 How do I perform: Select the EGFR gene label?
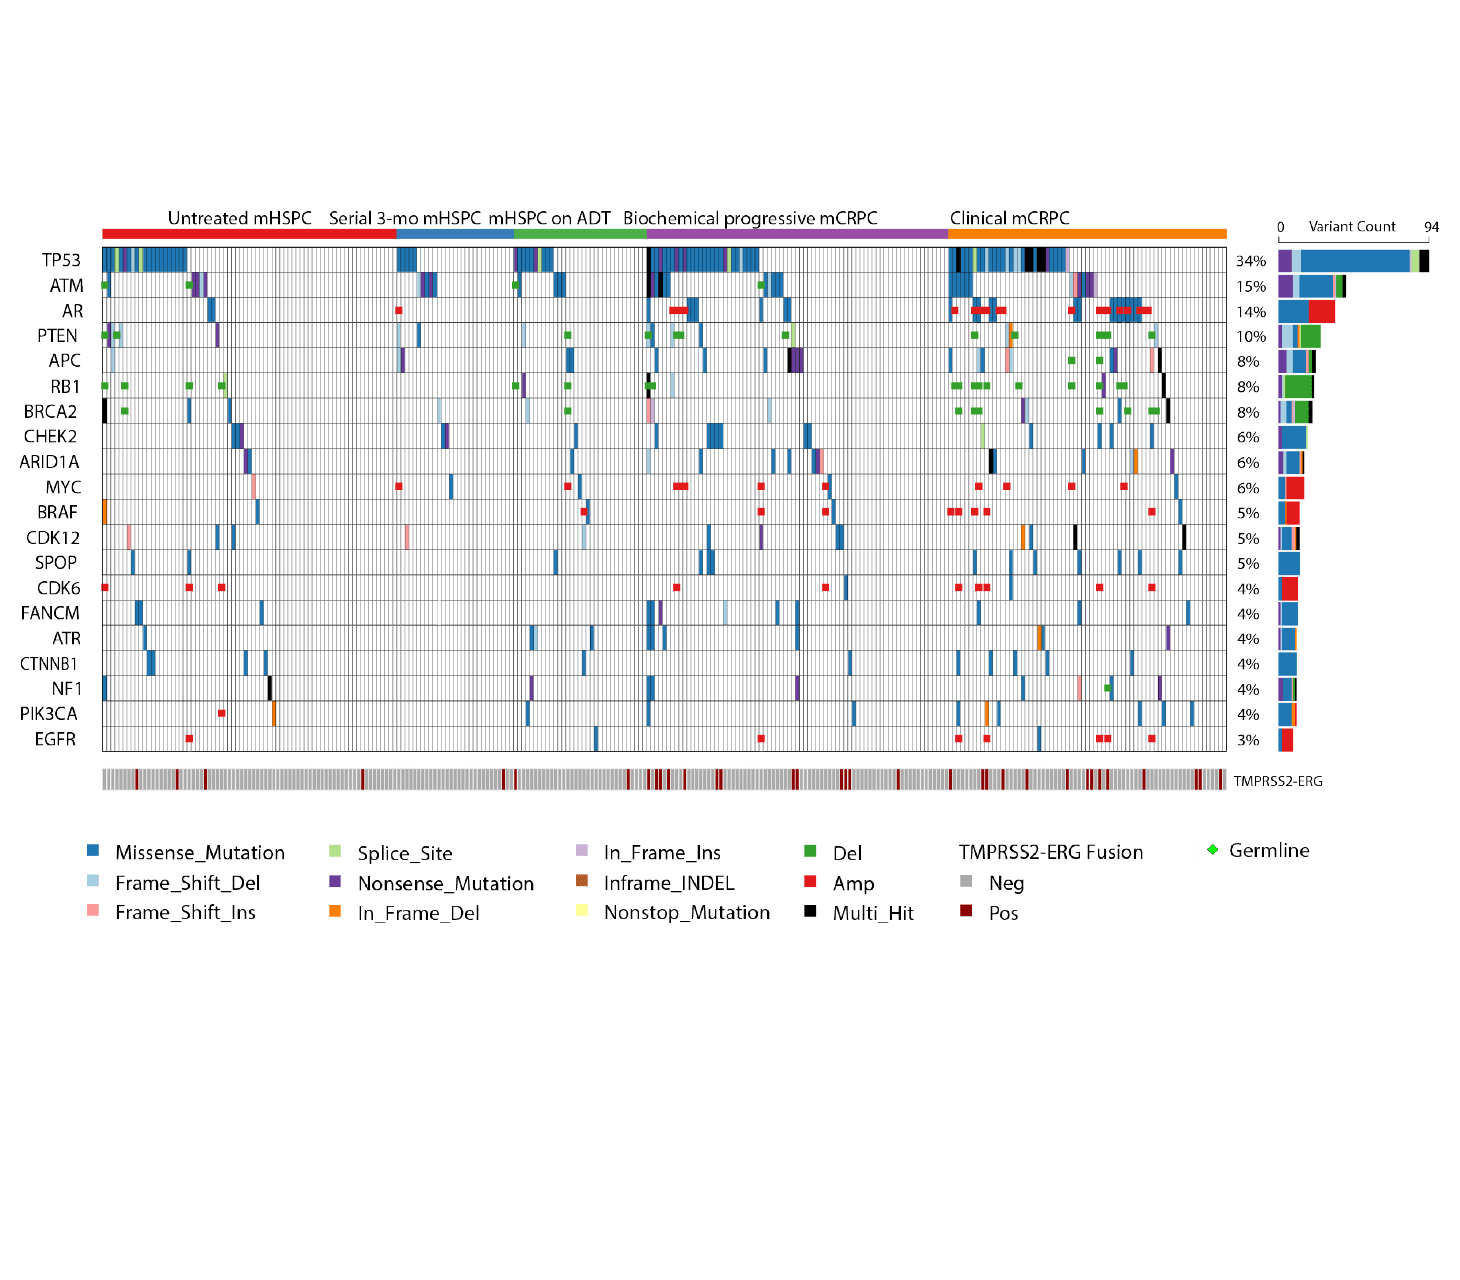point(55,740)
